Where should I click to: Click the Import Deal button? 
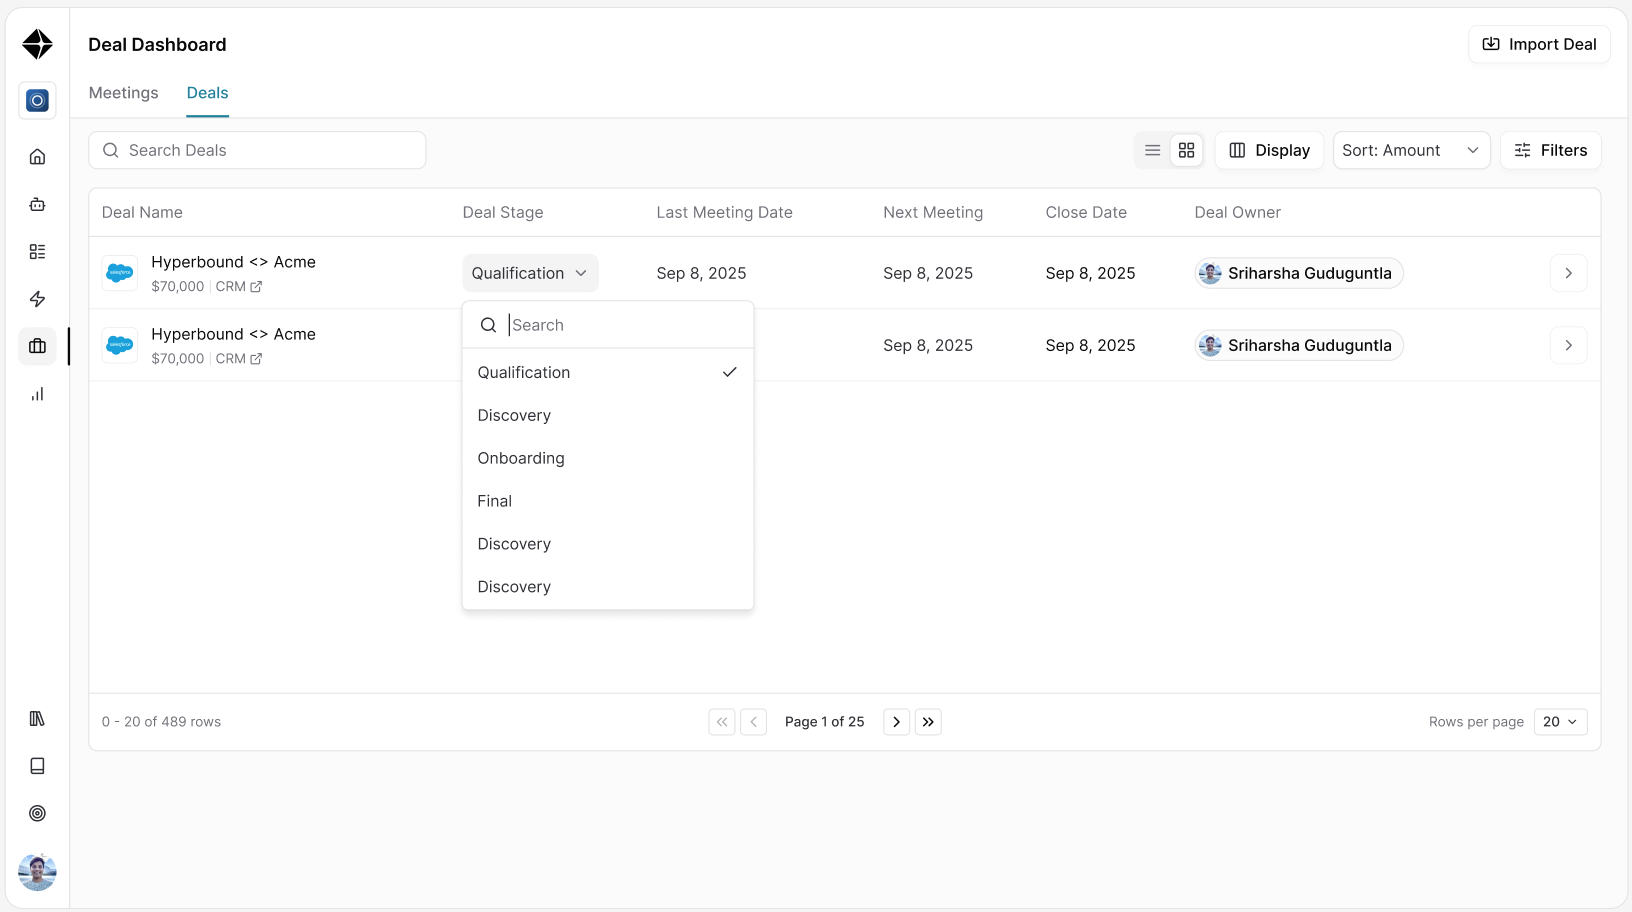pos(1539,44)
